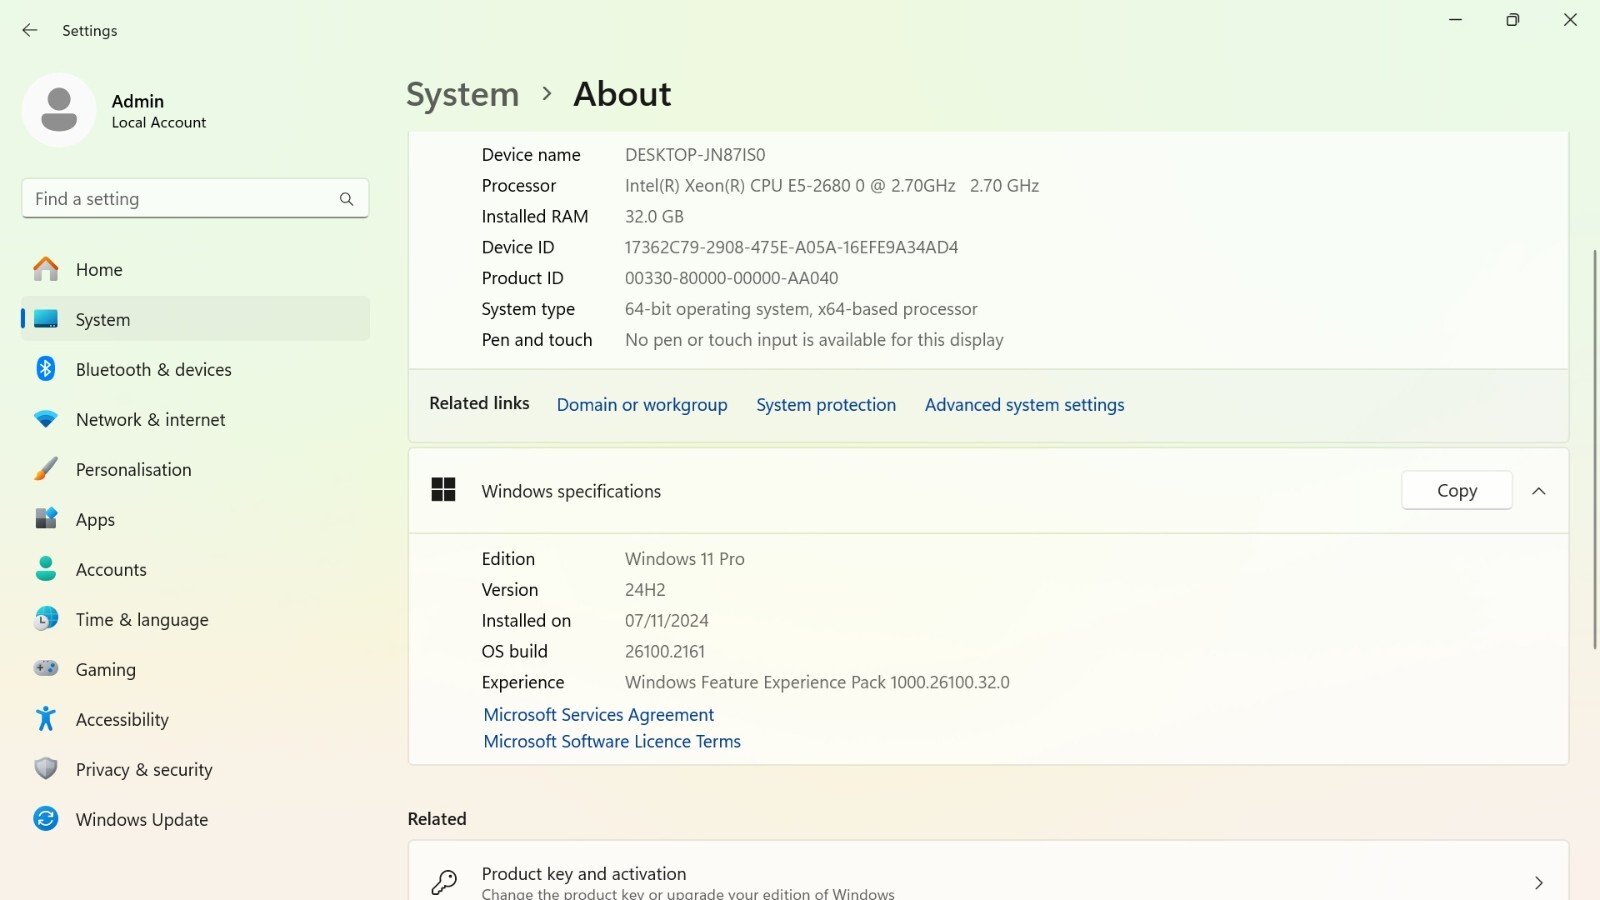Click the search magnifier icon

pos(346,199)
